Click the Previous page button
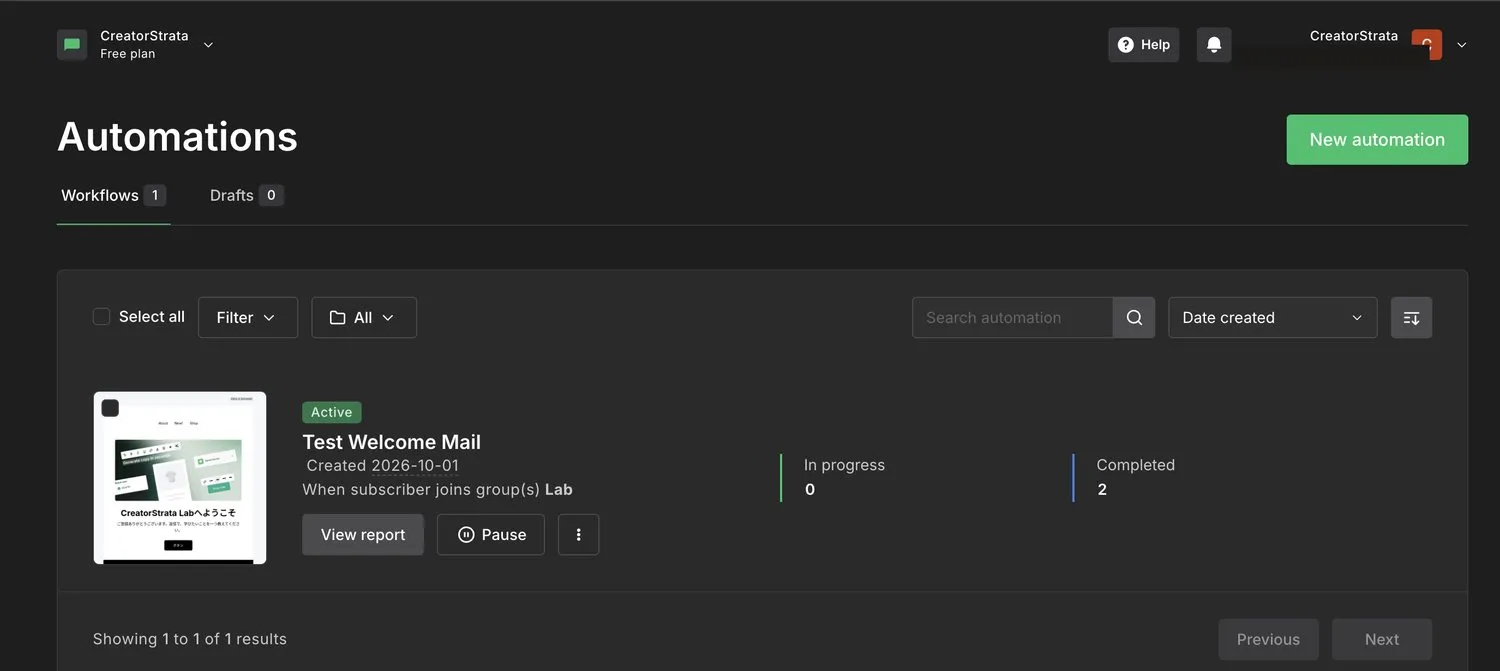 (1268, 639)
